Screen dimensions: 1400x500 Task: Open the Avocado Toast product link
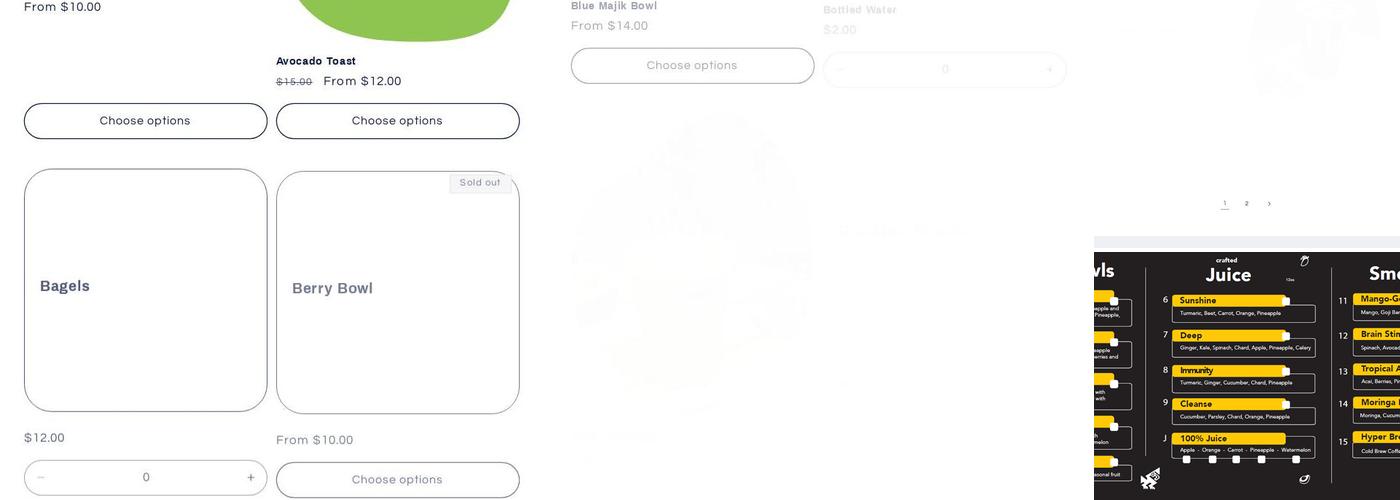316,61
